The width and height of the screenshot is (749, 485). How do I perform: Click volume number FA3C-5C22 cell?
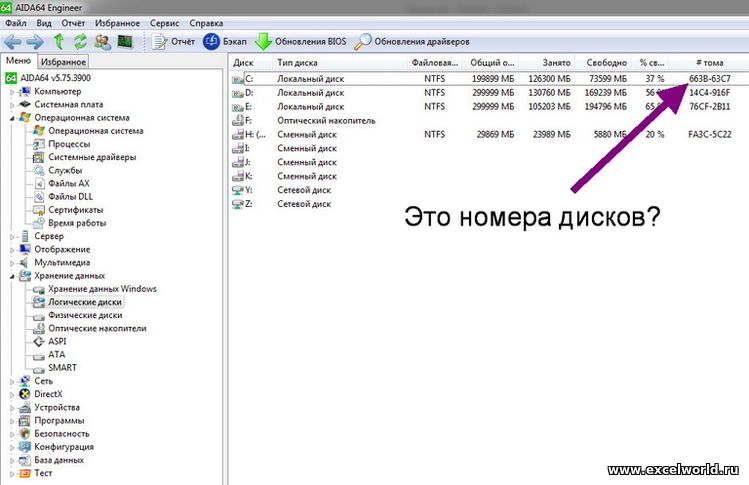pos(709,135)
